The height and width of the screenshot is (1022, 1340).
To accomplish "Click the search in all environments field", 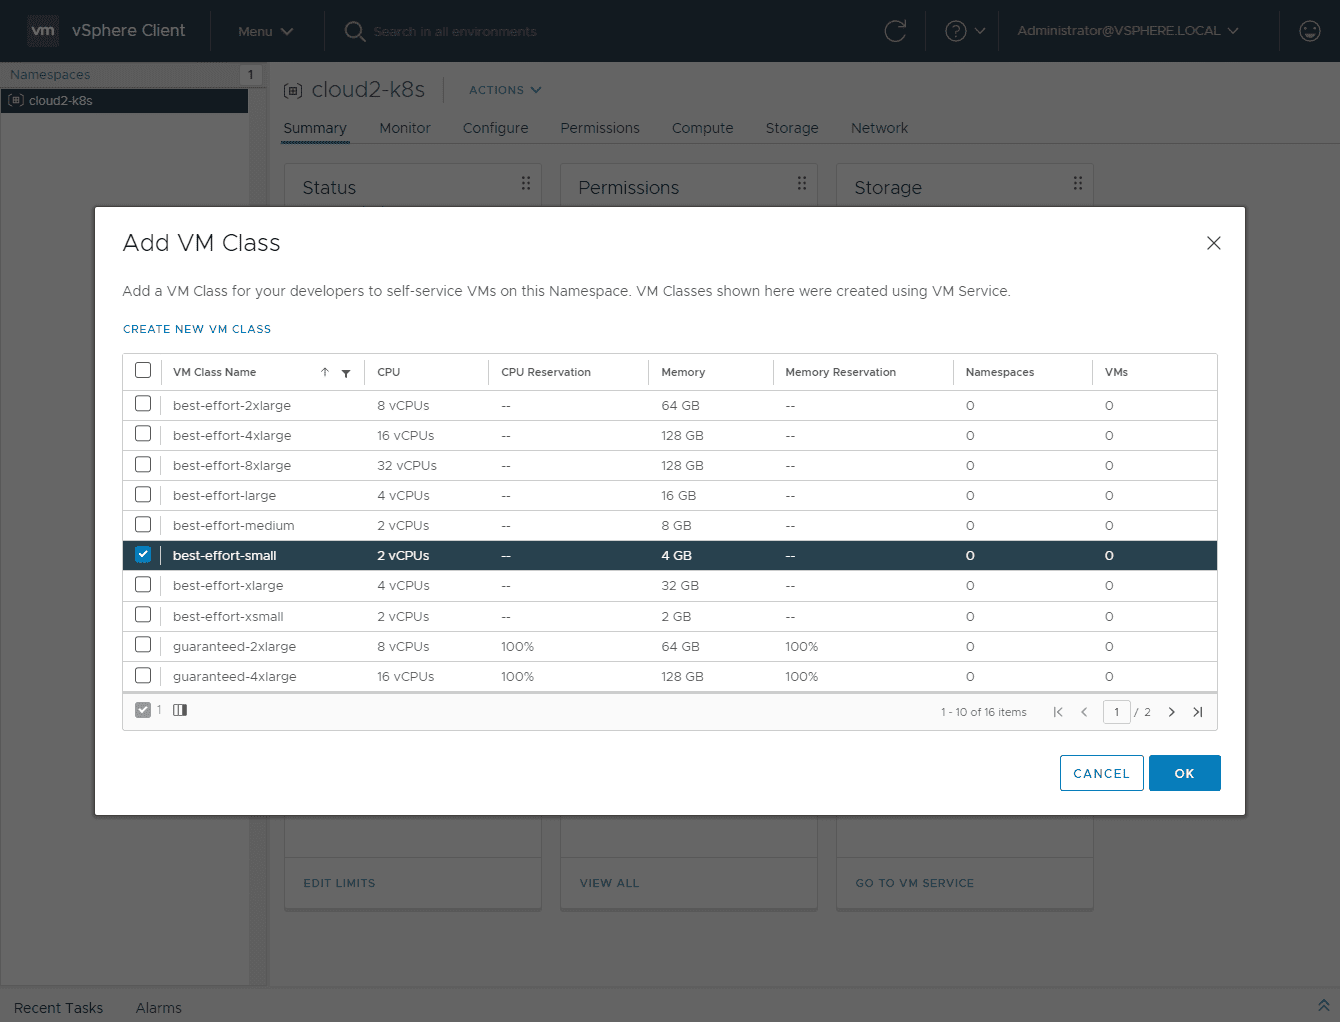I will pos(455,32).
